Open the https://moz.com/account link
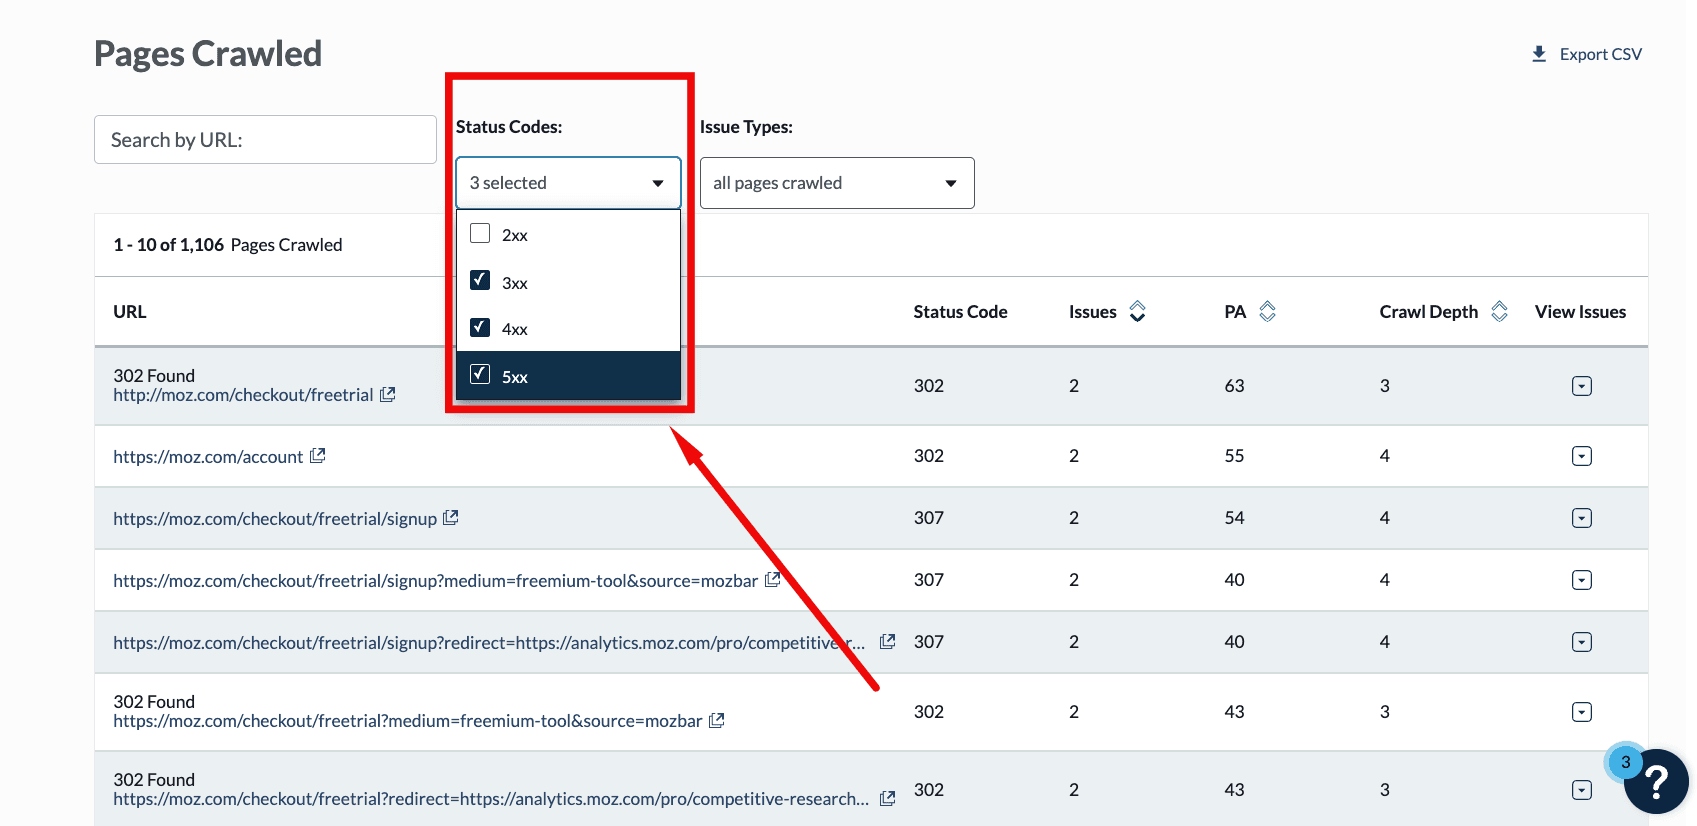 pos(208,457)
